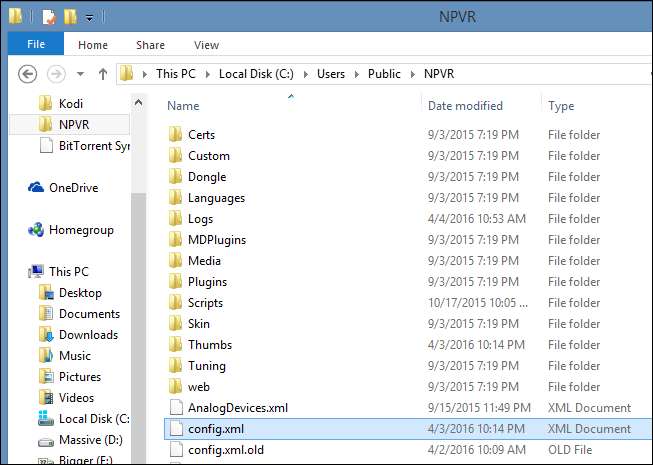Click the 'Languages' folder name
653x465 pixels.
click(217, 198)
